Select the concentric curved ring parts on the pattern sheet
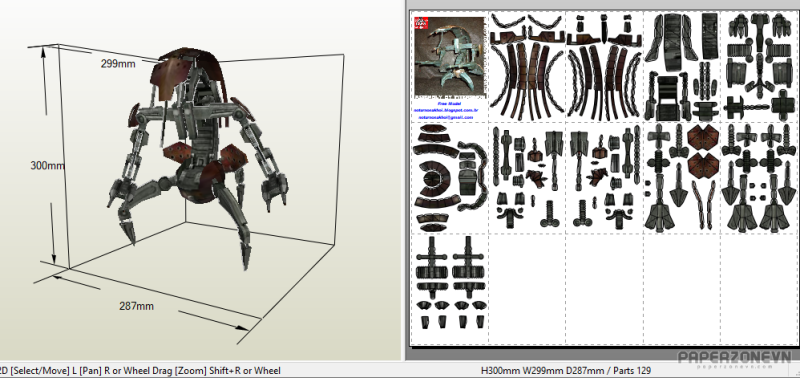Image resolution: width=800 pixels, height=378 pixels. 432,178
